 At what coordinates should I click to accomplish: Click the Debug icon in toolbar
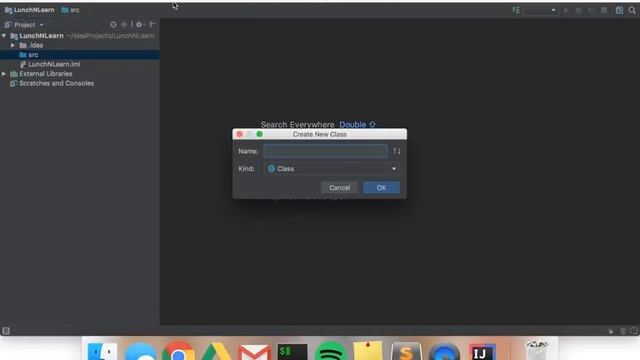(578, 10)
